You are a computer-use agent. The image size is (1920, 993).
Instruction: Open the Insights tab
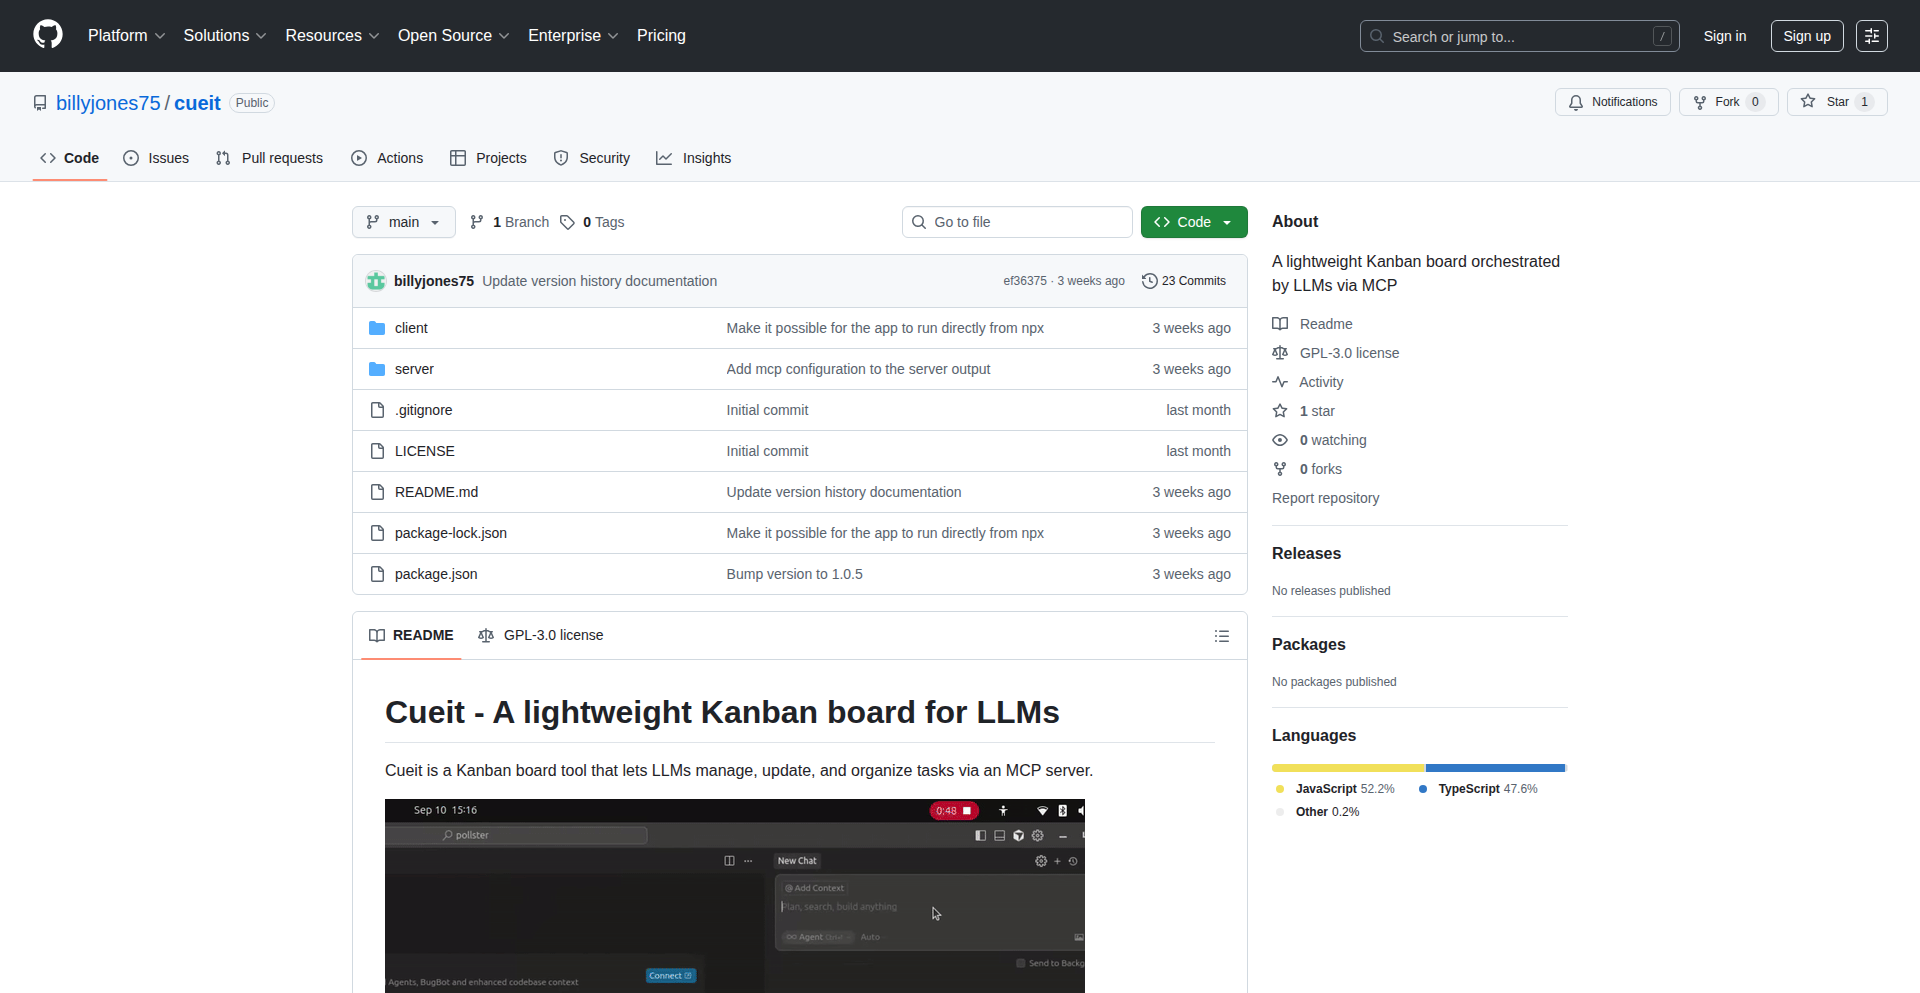click(x=693, y=158)
